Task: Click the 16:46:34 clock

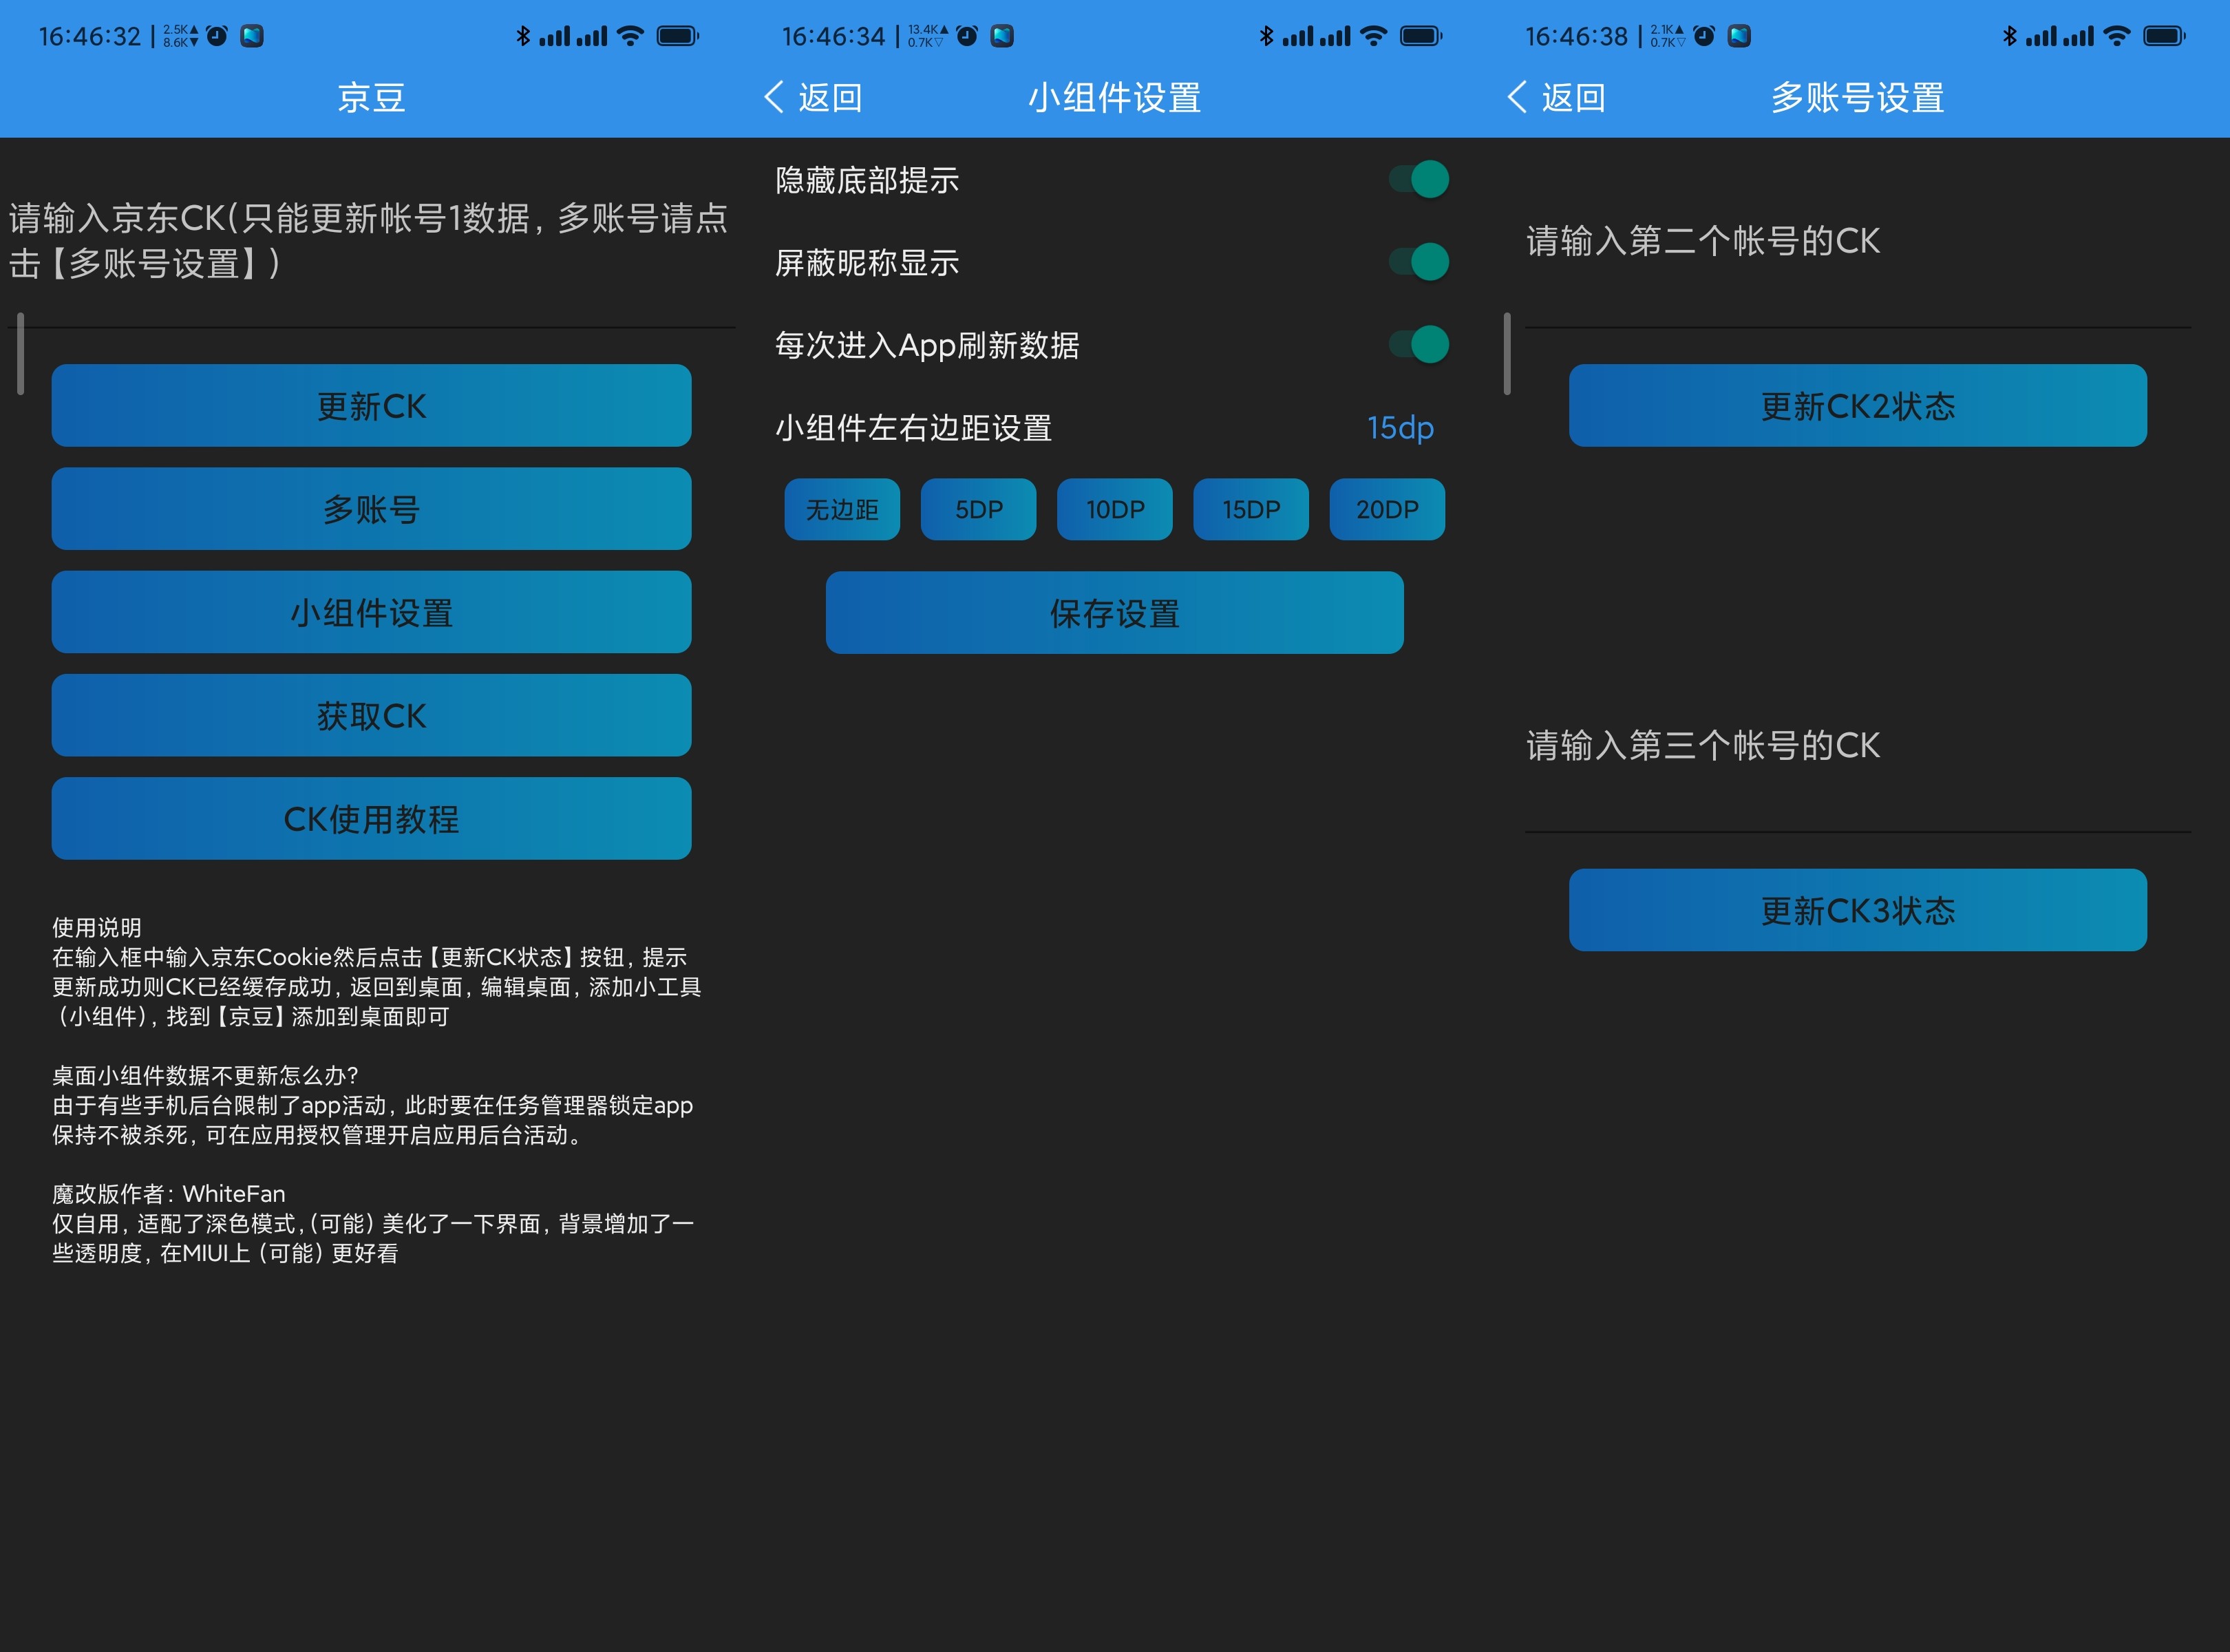Action: pos(833,36)
